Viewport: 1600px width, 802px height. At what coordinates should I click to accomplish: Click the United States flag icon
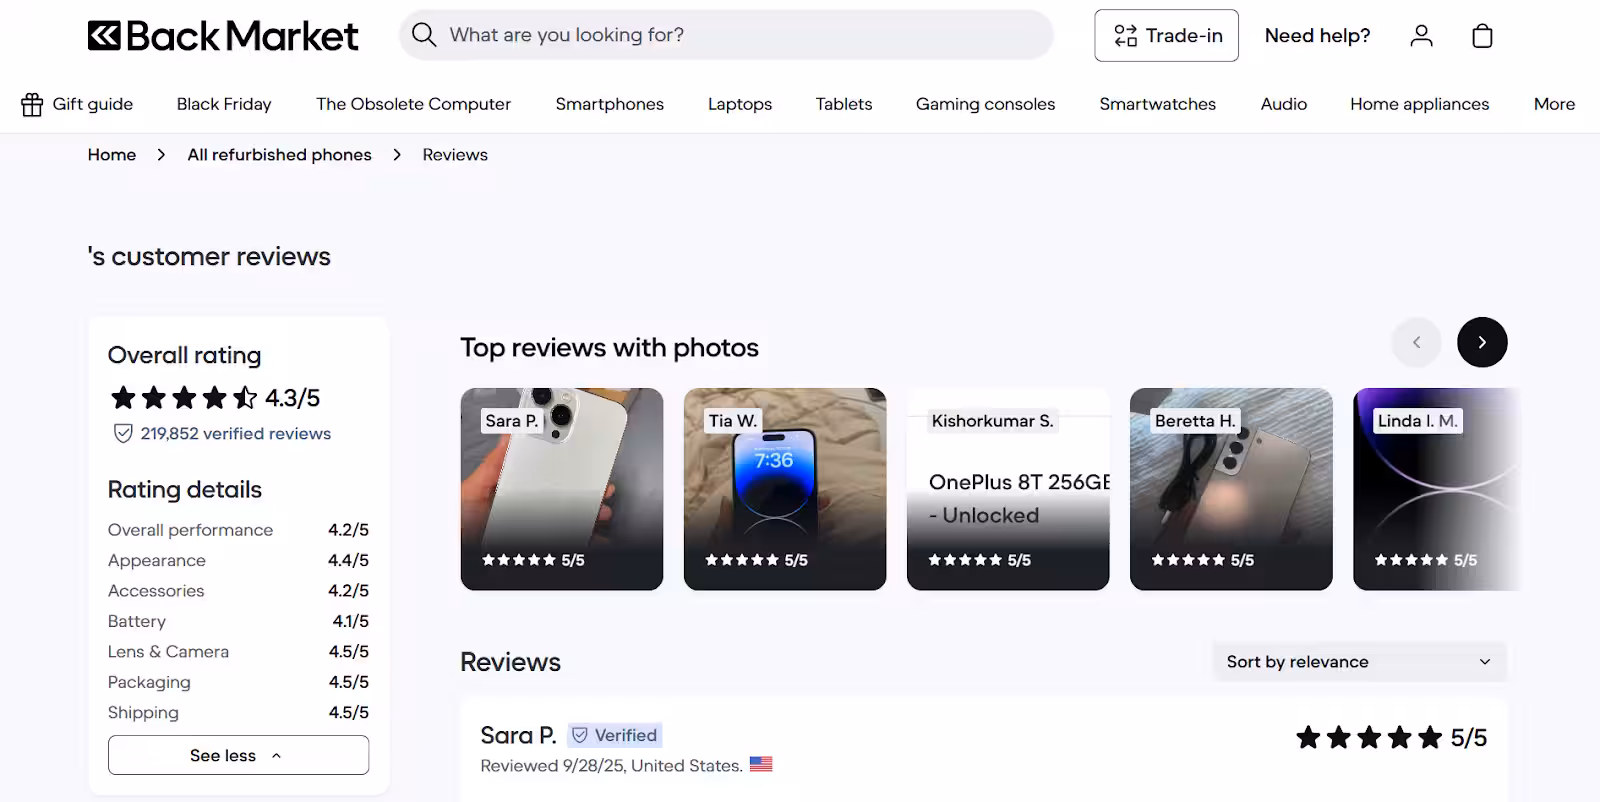coord(761,764)
